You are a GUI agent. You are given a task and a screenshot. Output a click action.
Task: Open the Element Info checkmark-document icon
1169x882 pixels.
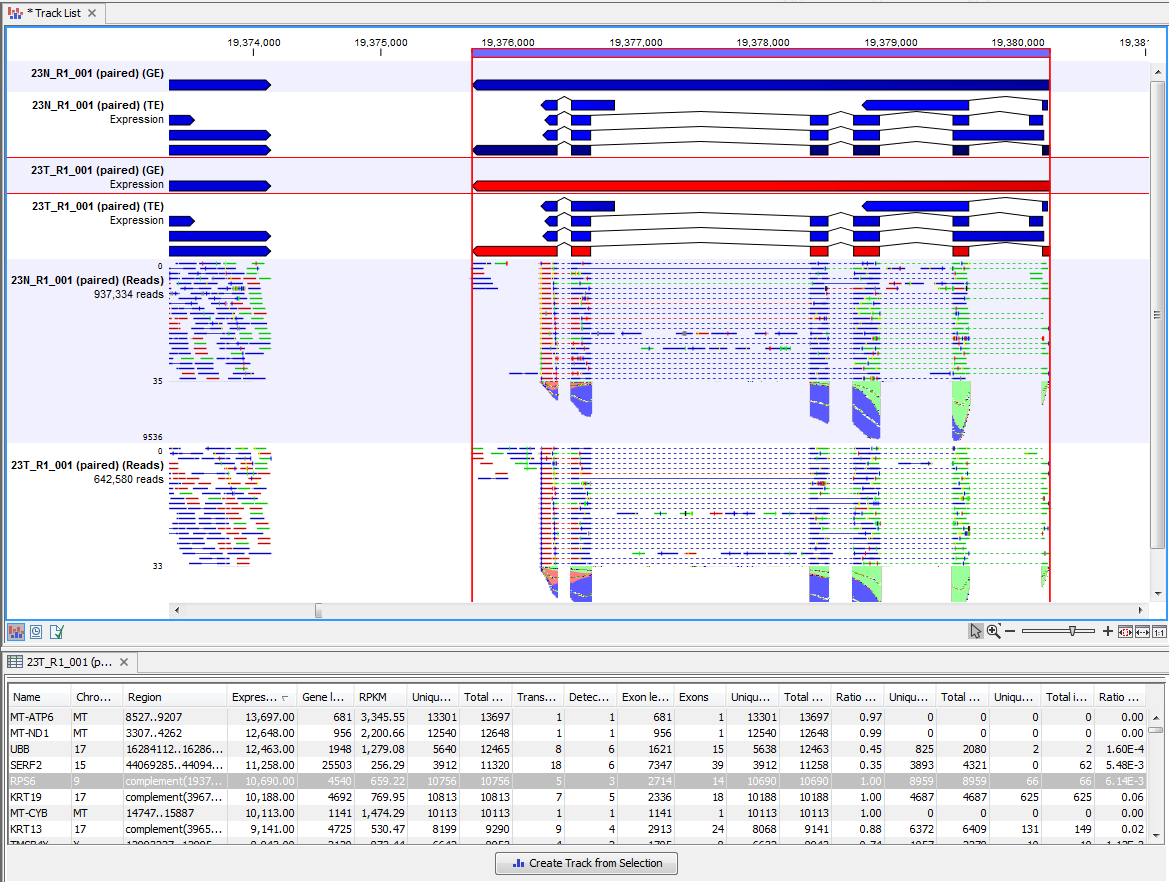55,631
